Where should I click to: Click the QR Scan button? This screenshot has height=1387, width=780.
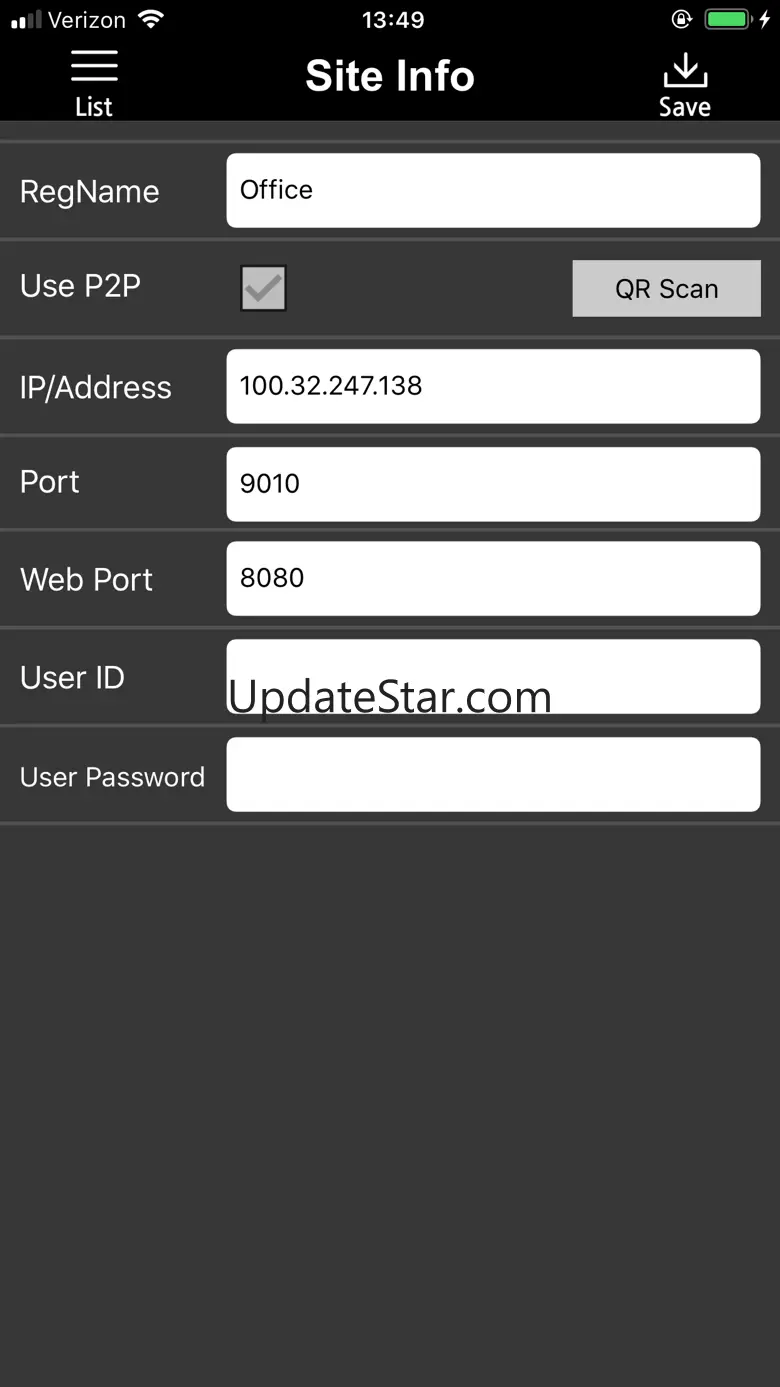(x=666, y=289)
